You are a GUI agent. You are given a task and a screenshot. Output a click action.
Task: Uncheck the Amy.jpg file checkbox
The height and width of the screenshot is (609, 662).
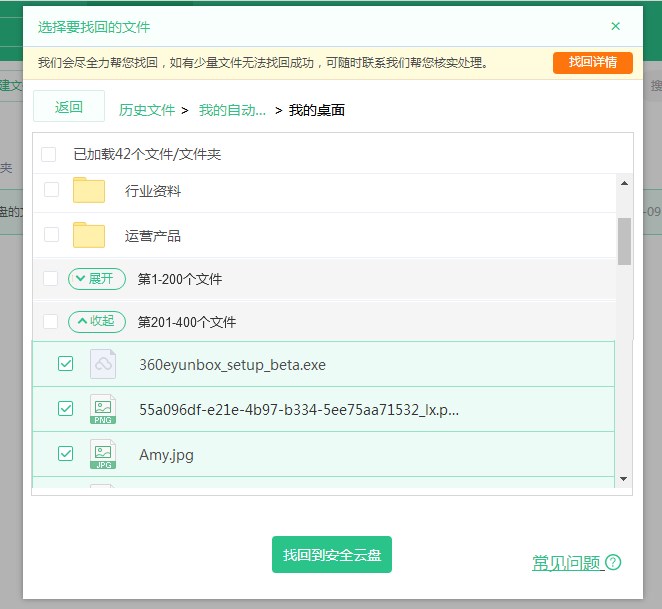point(66,454)
